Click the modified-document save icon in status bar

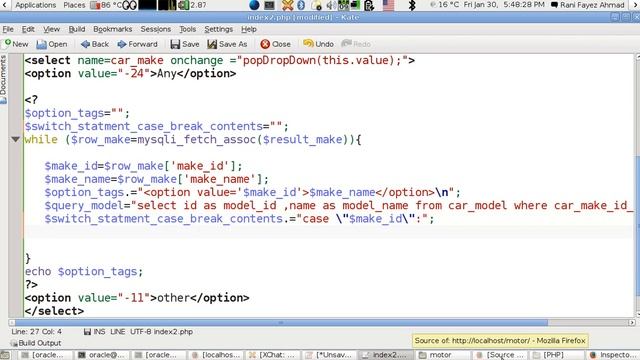(87, 331)
